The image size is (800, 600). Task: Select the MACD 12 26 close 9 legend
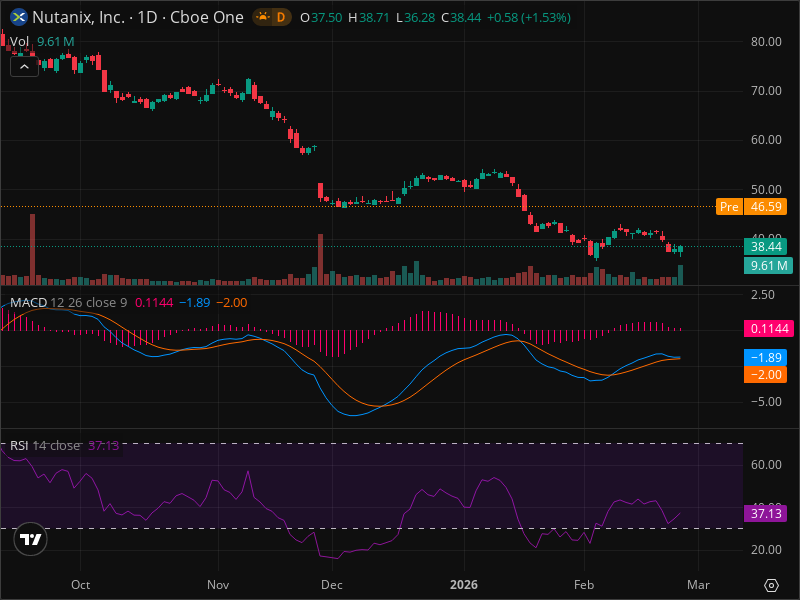click(x=68, y=303)
